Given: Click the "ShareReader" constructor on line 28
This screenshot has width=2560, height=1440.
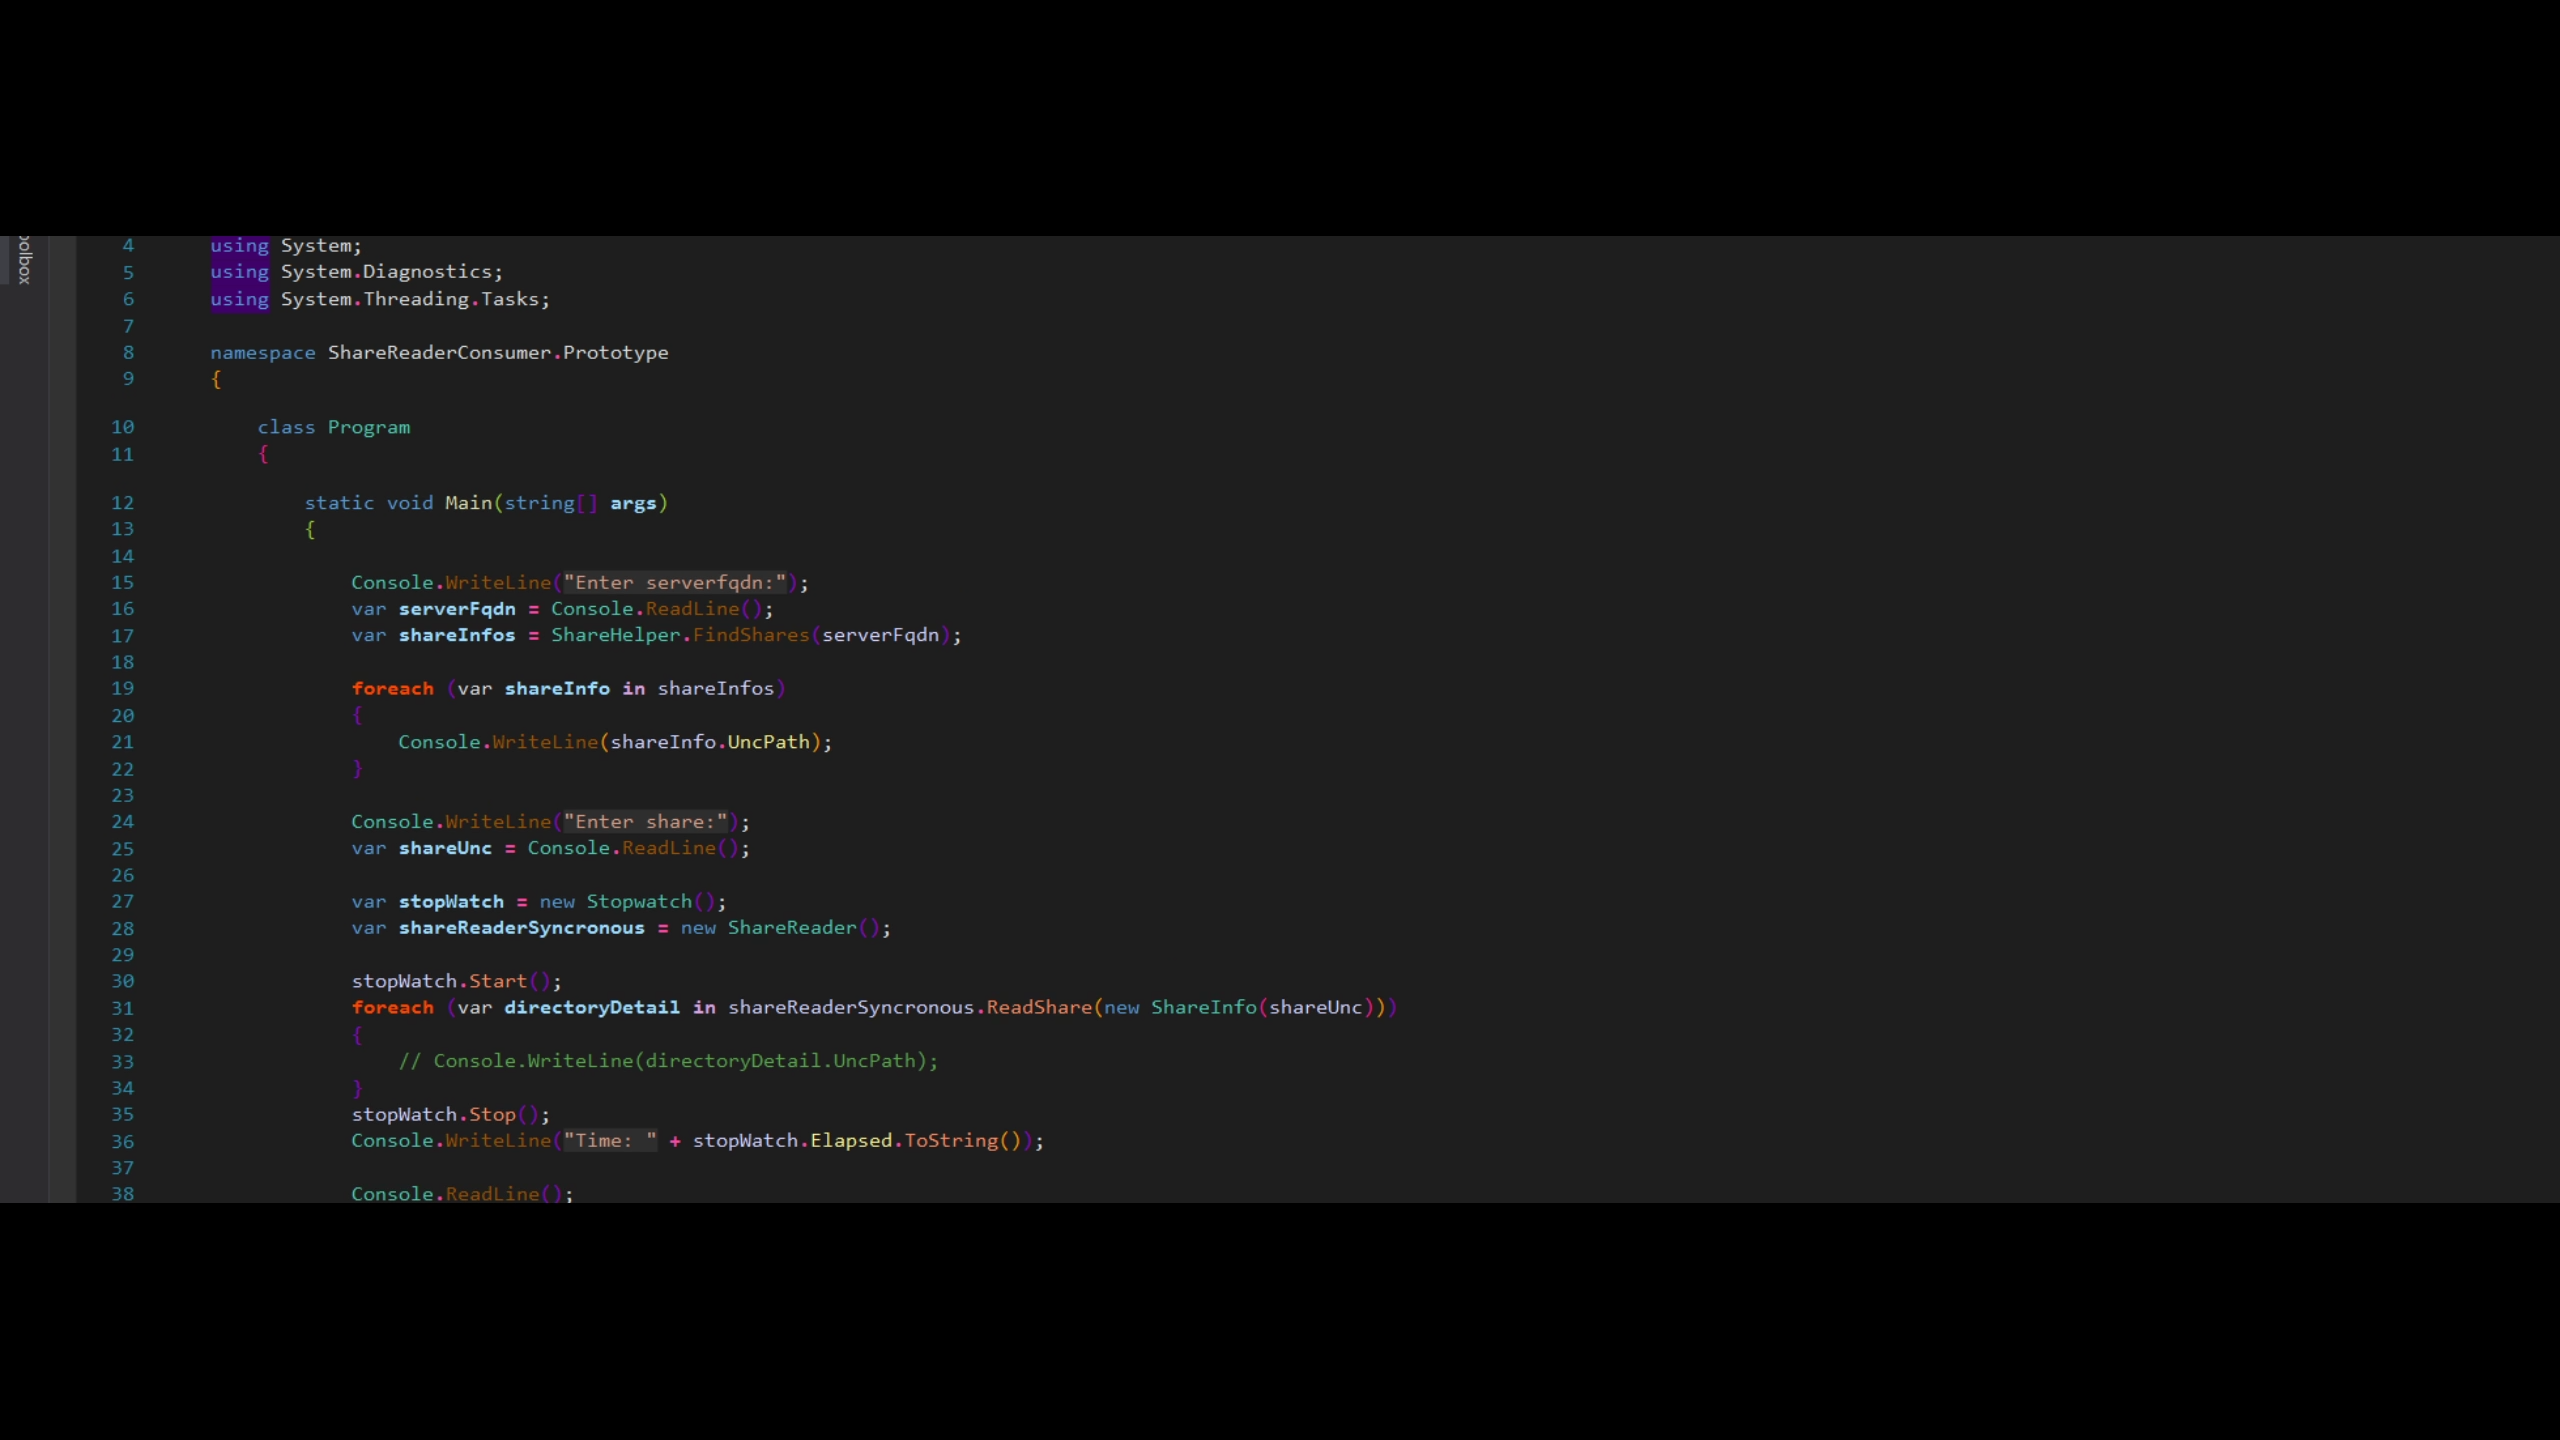Looking at the screenshot, I should 792,928.
